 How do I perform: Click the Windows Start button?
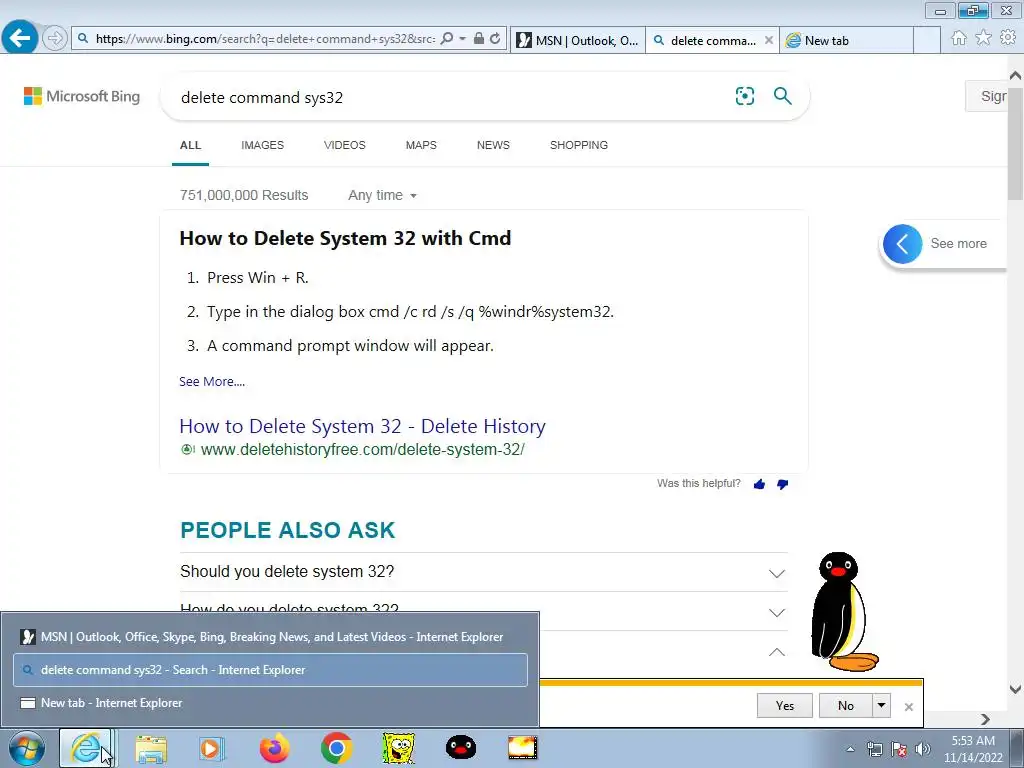tap(27, 748)
